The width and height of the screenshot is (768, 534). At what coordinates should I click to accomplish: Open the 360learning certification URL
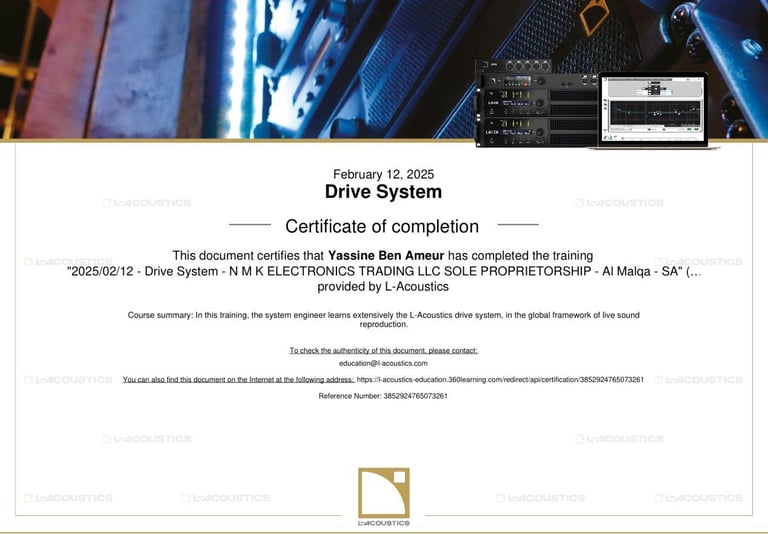pos(500,380)
